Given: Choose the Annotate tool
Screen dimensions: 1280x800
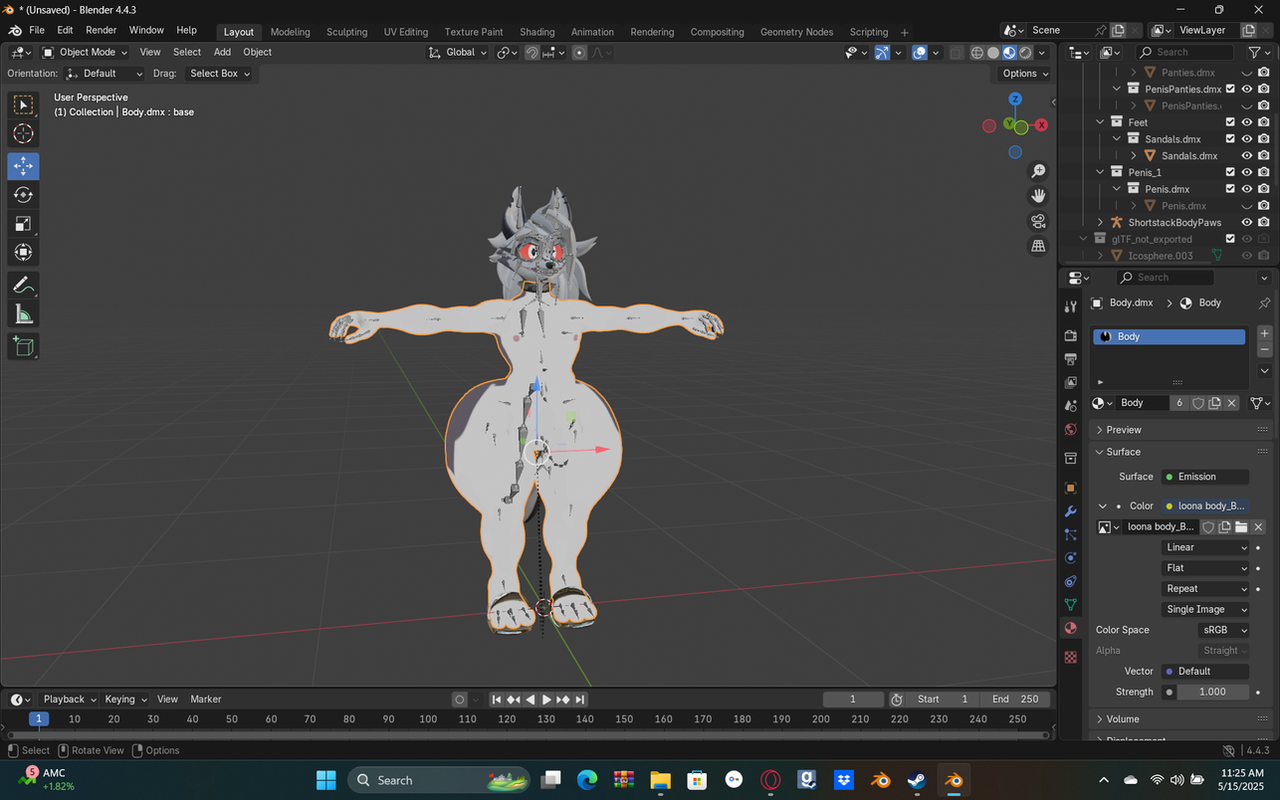Looking at the screenshot, I should pos(24,286).
